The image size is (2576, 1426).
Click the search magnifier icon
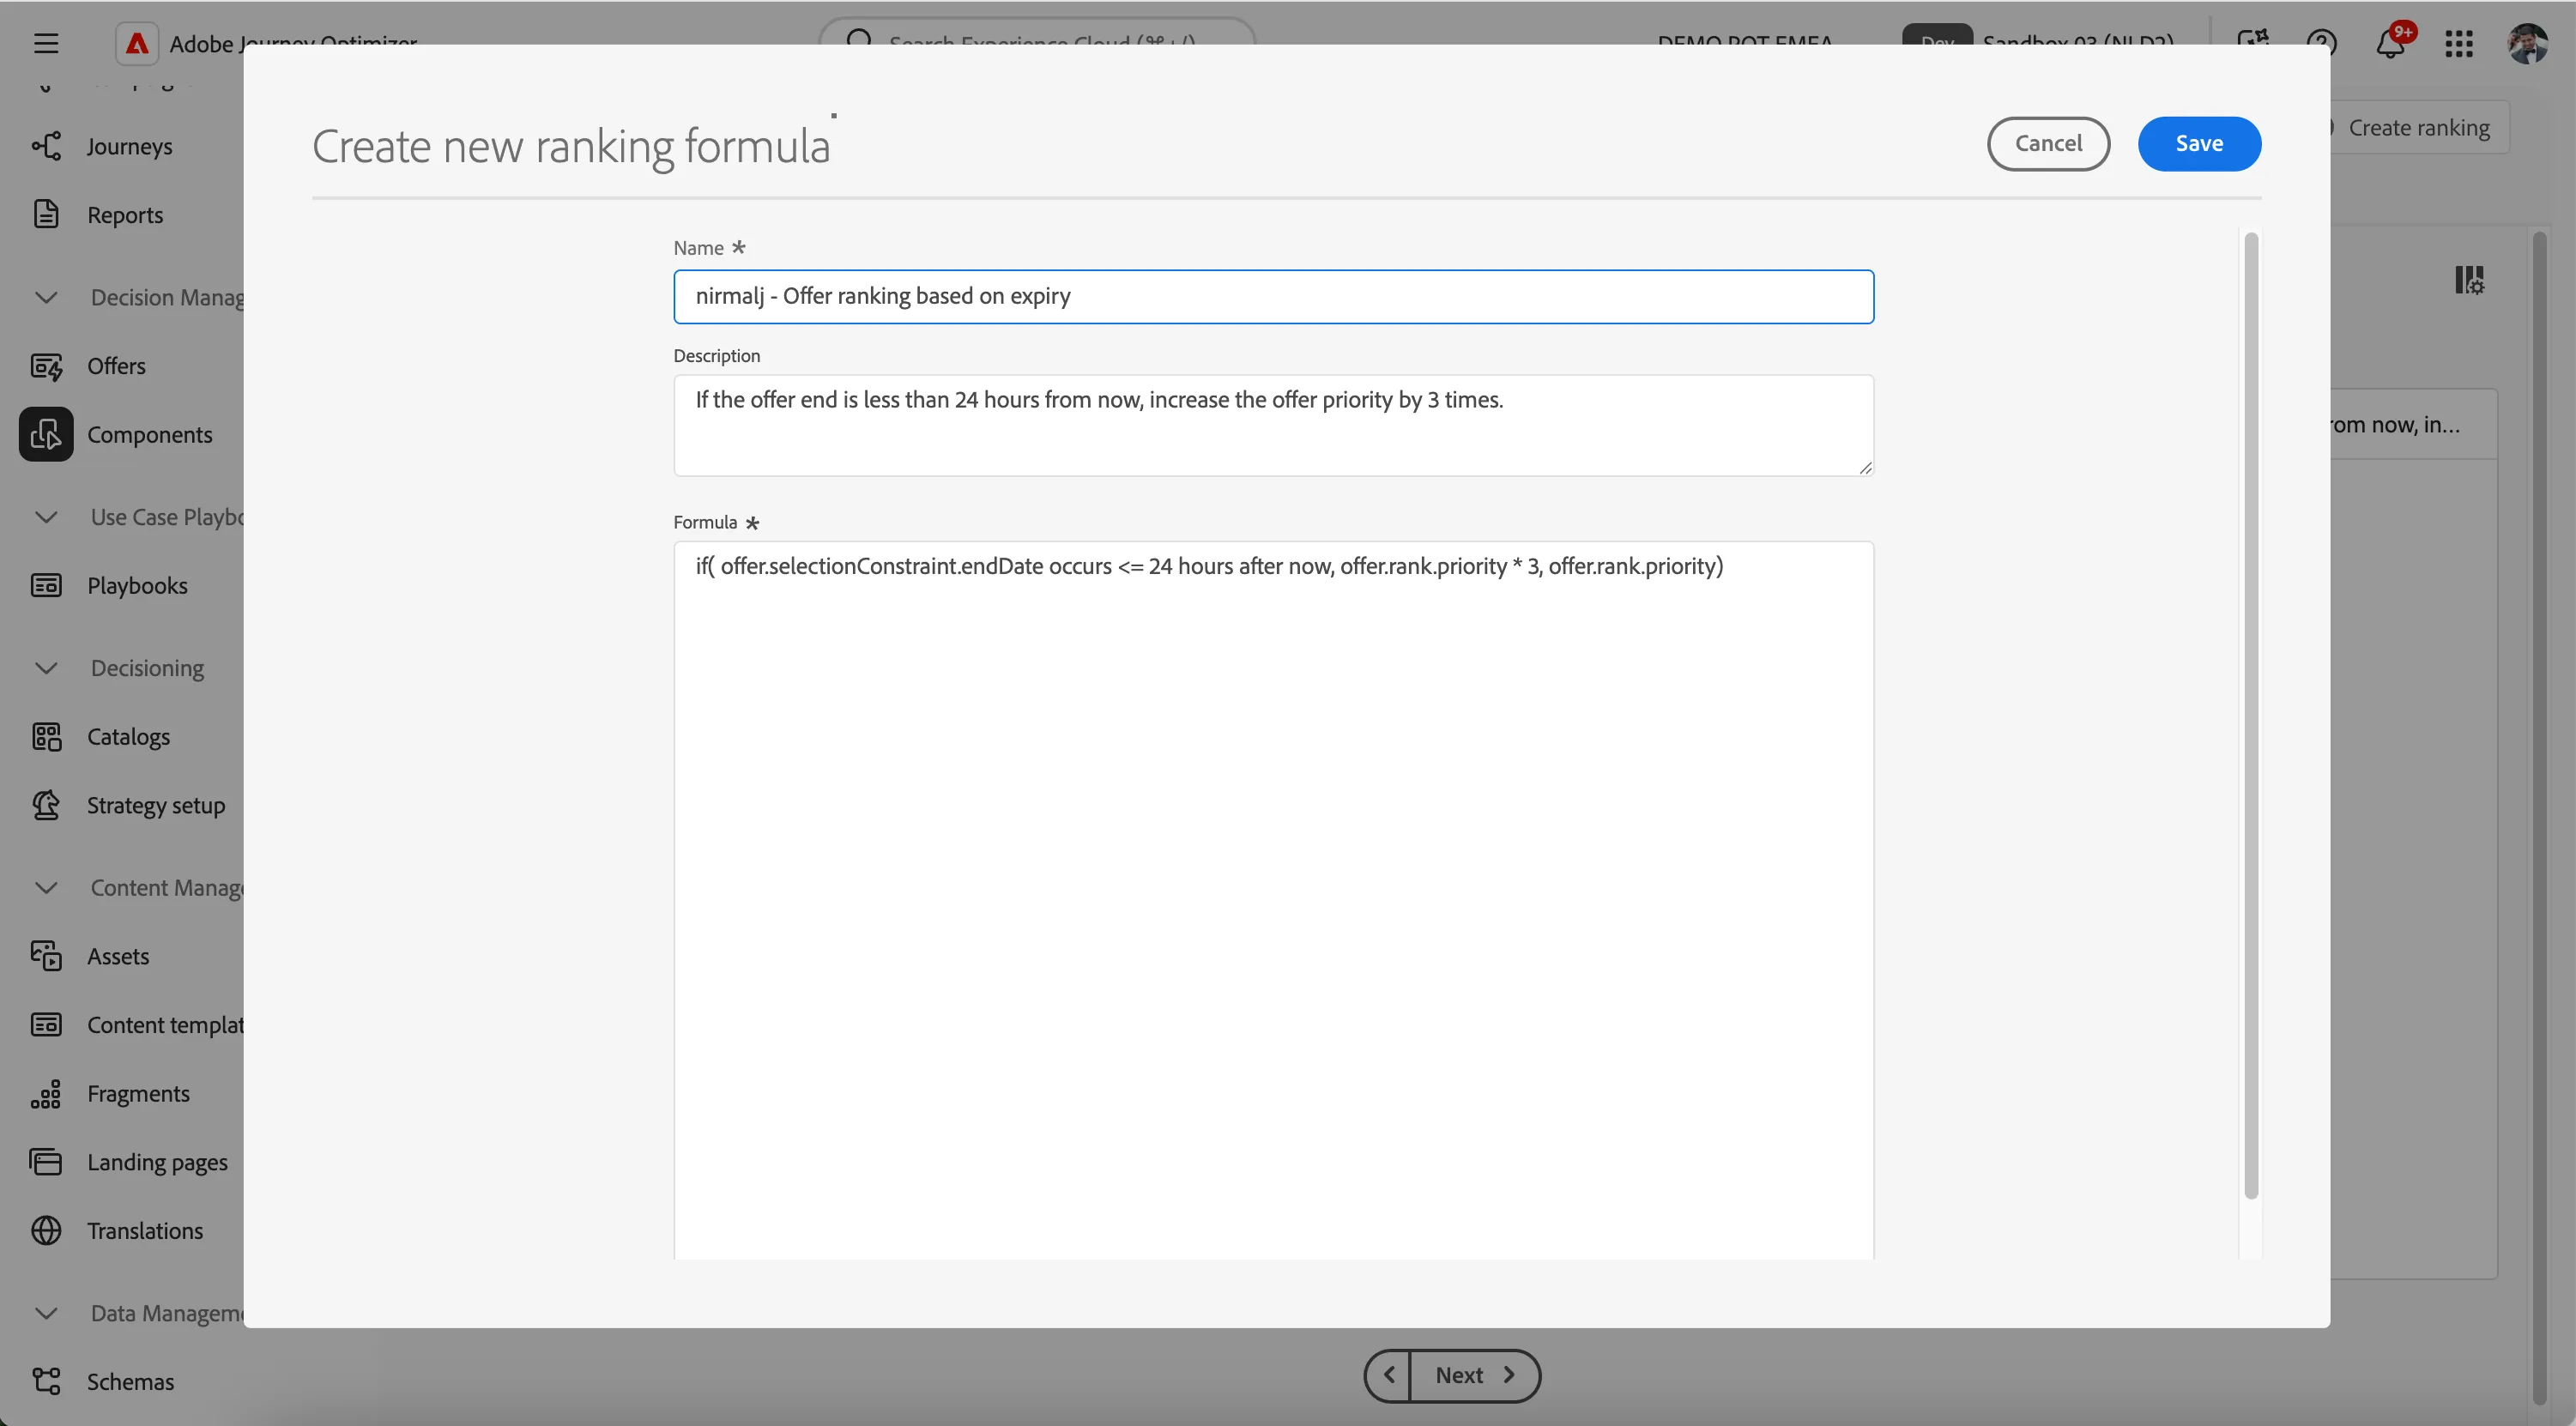tap(859, 43)
